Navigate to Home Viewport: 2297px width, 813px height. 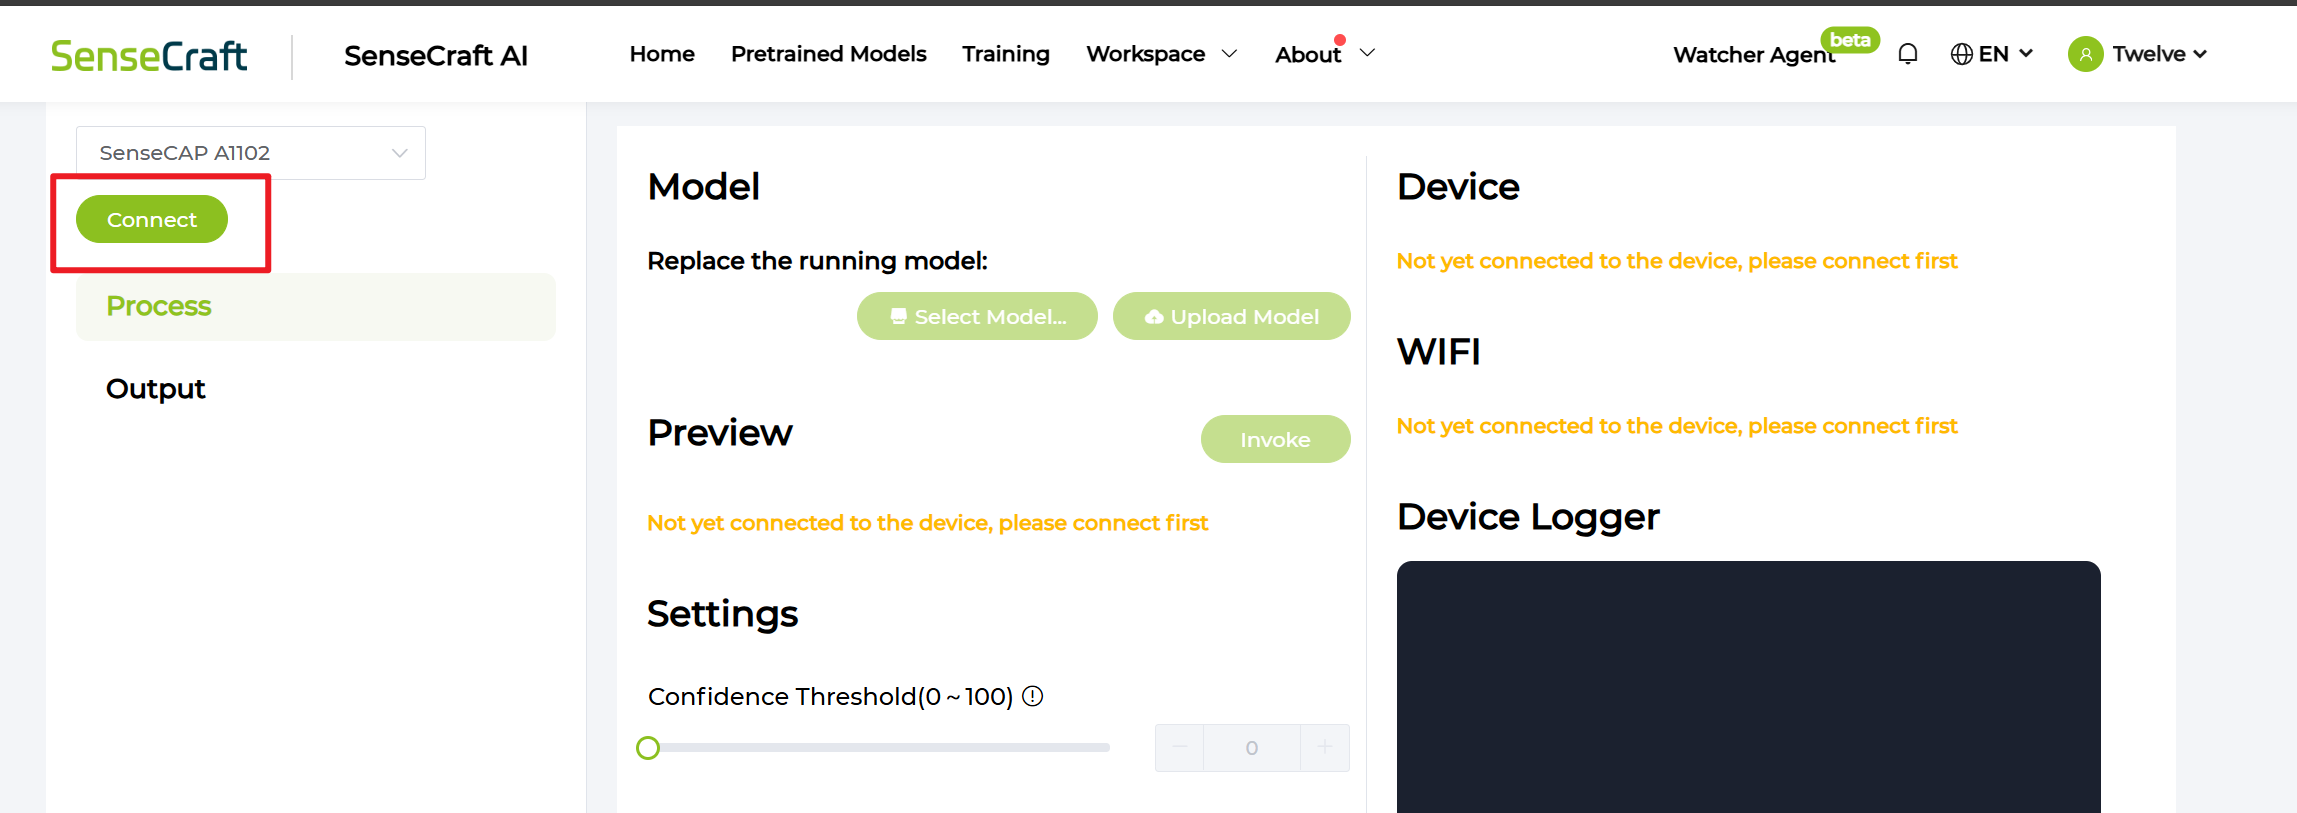(662, 54)
